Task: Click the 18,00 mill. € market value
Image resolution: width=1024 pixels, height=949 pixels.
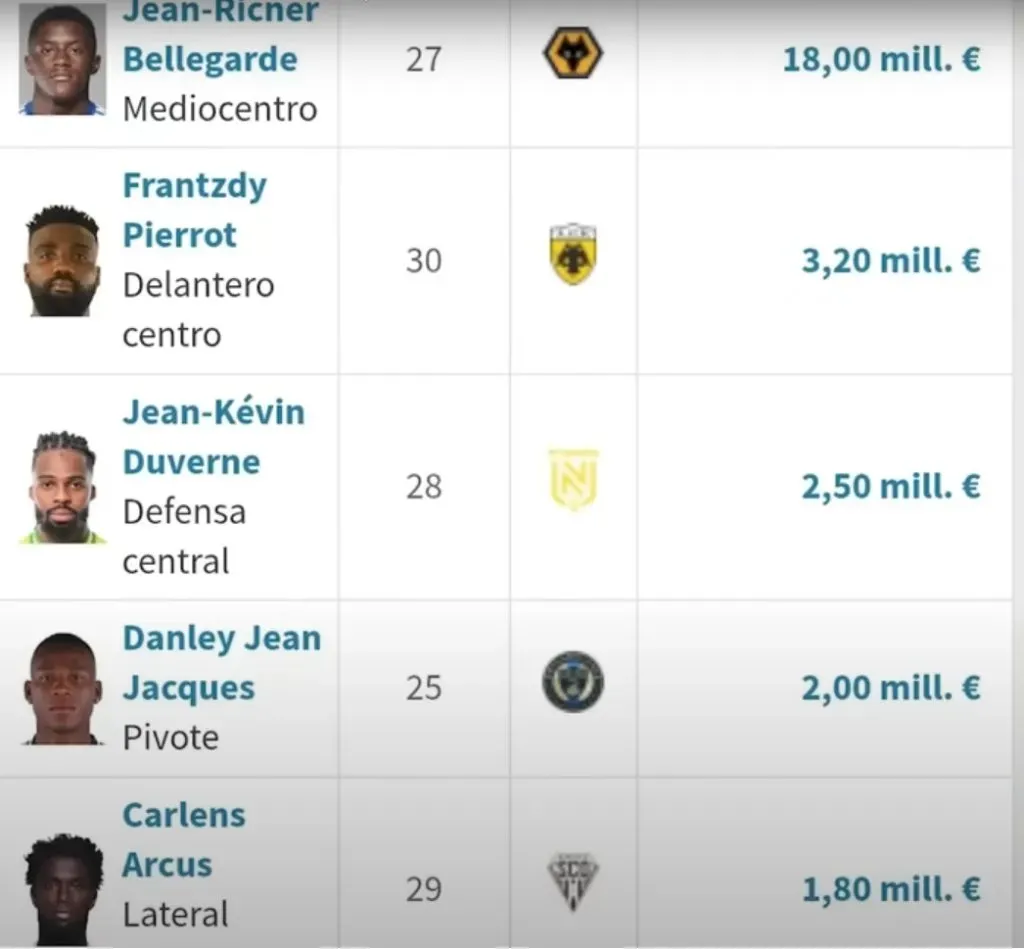Action: pyautogui.click(x=881, y=59)
